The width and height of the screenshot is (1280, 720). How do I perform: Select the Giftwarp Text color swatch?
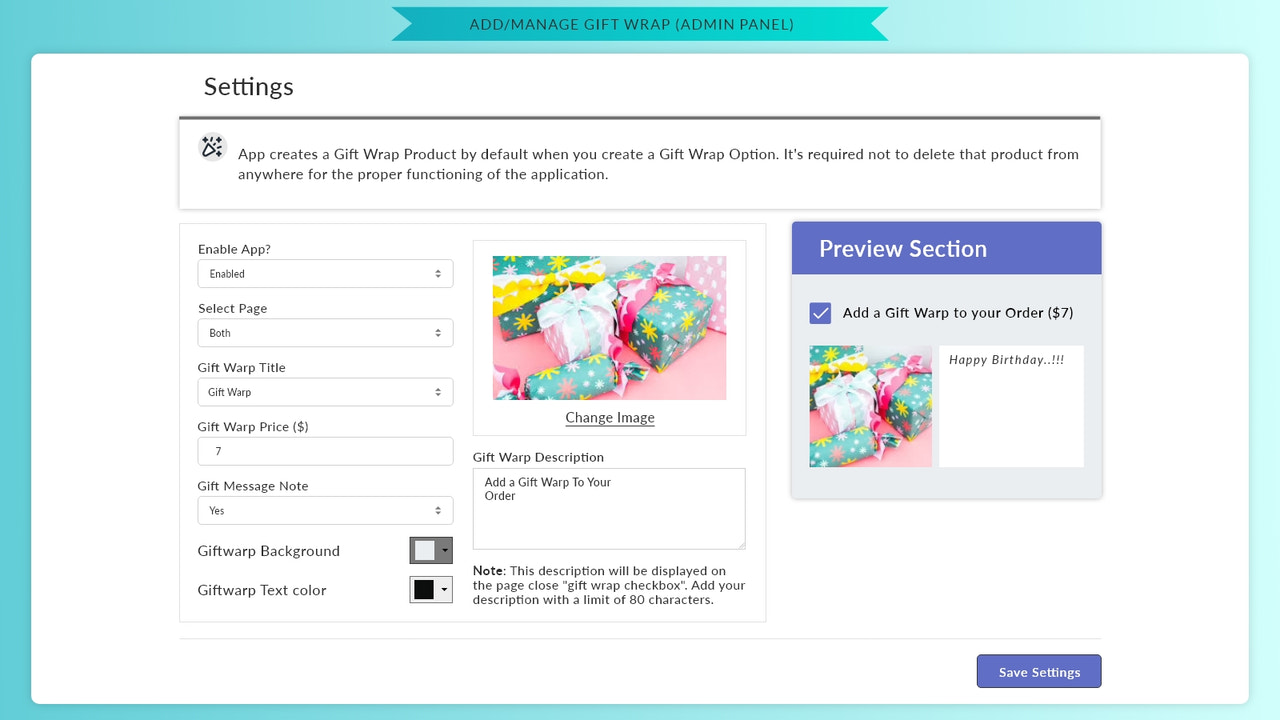tap(424, 589)
